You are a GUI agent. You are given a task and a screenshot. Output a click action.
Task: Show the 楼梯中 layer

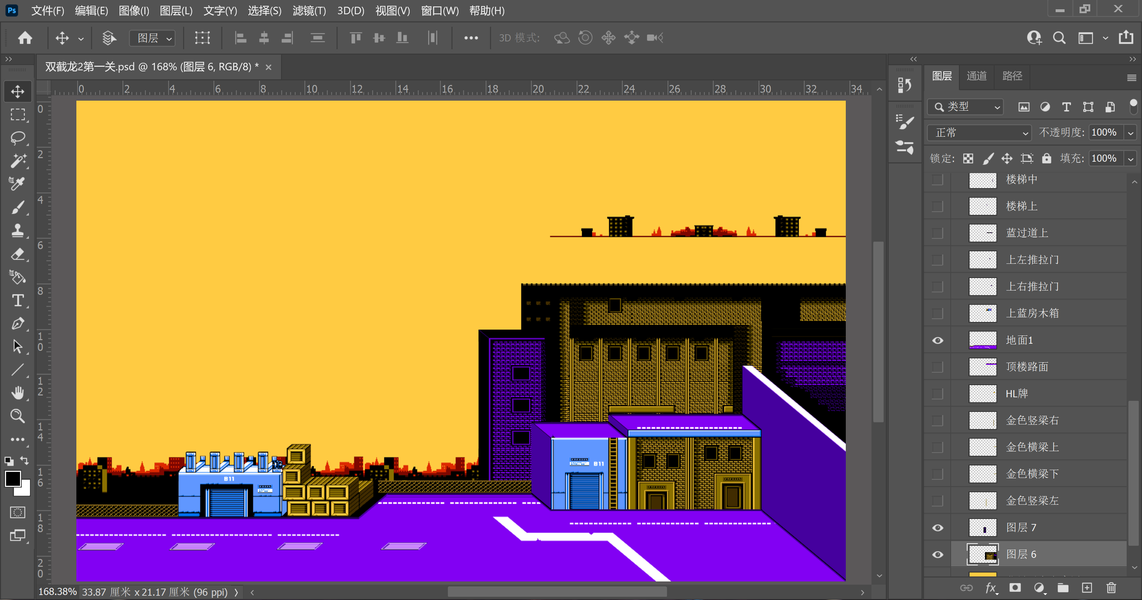tap(937, 179)
